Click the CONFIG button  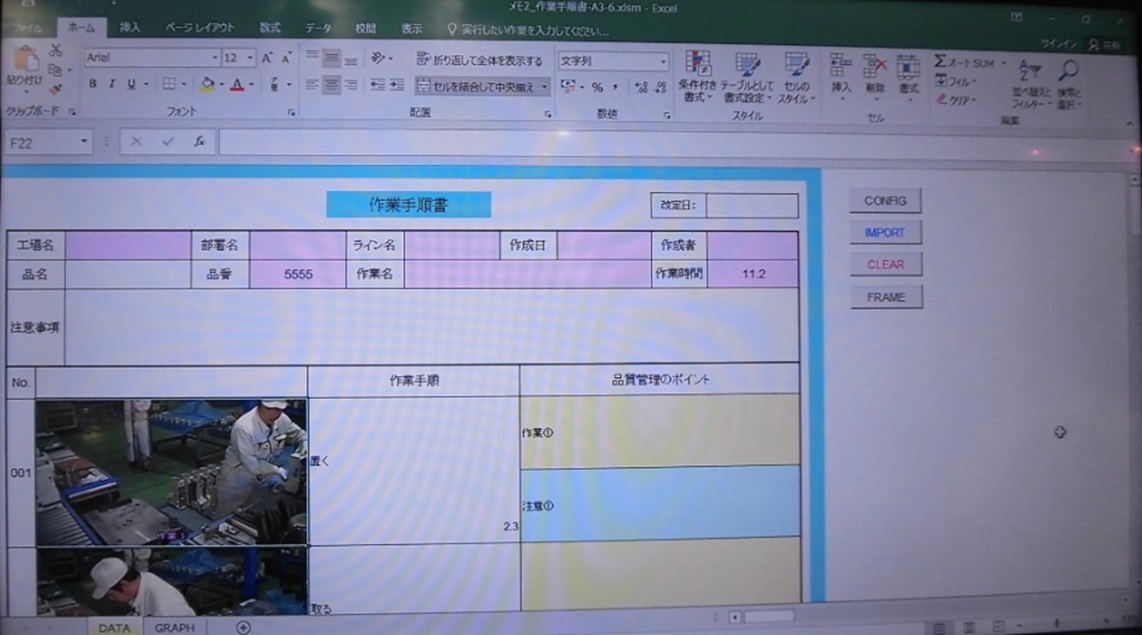[885, 200]
